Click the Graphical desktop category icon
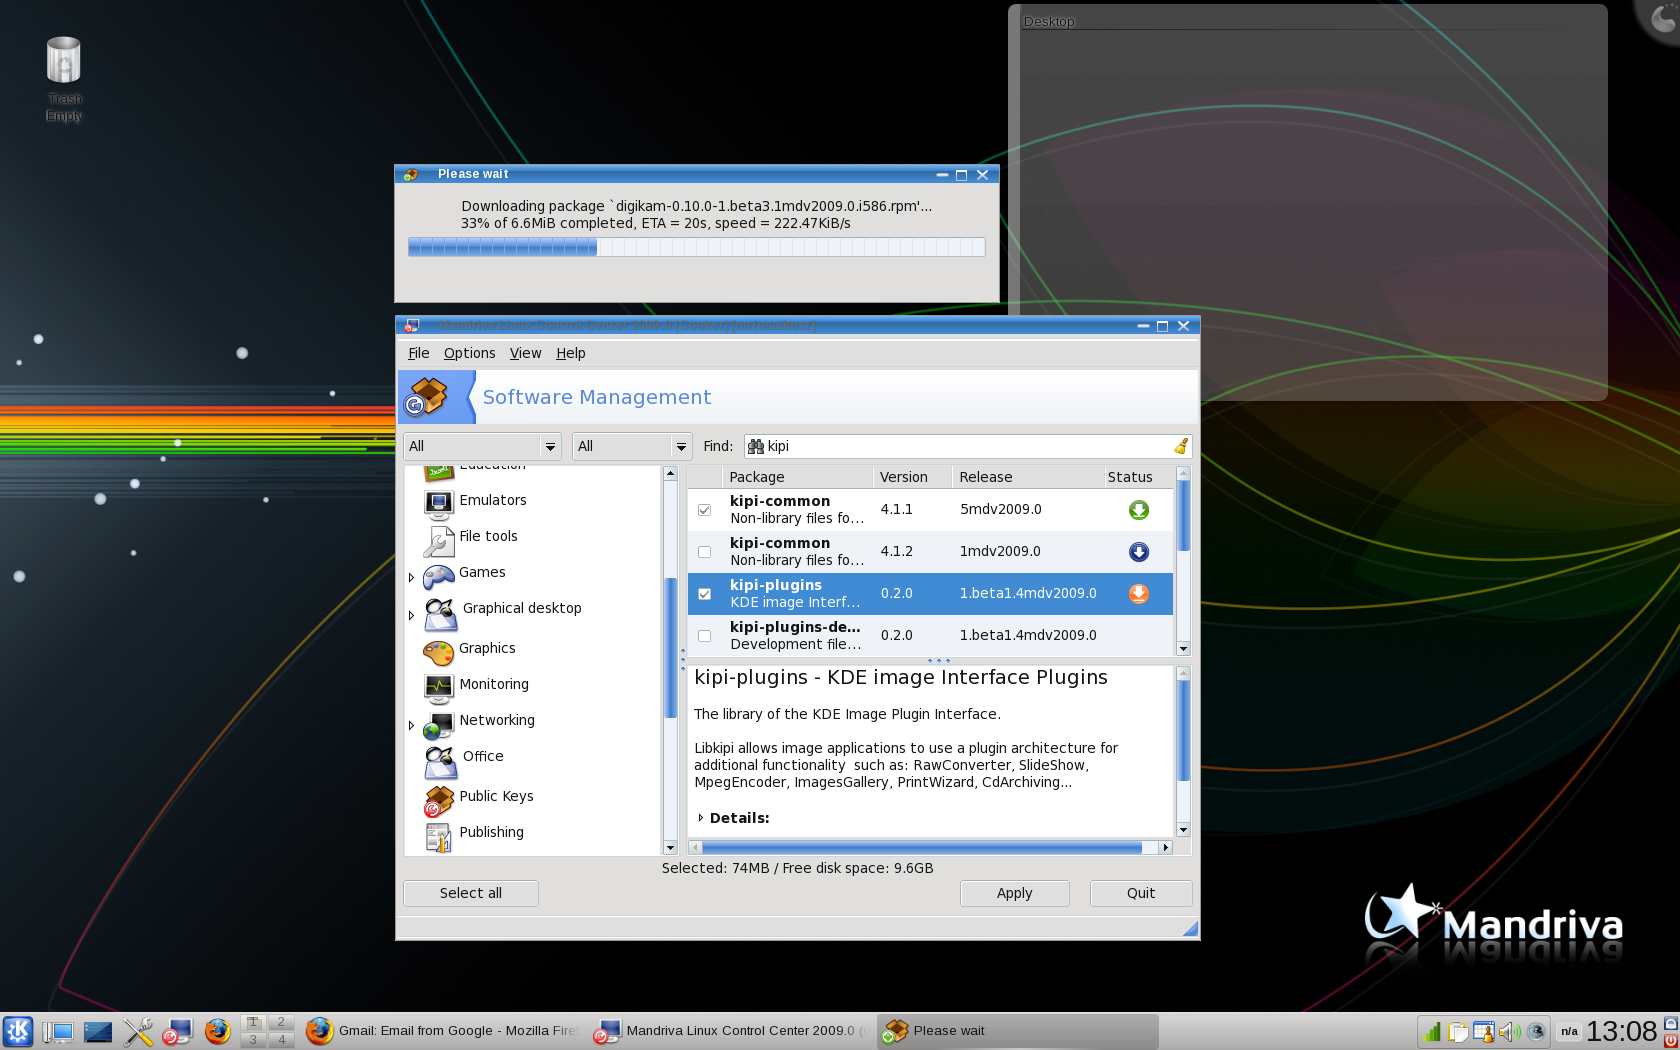 pyautogui.click(x=440, y=614)
